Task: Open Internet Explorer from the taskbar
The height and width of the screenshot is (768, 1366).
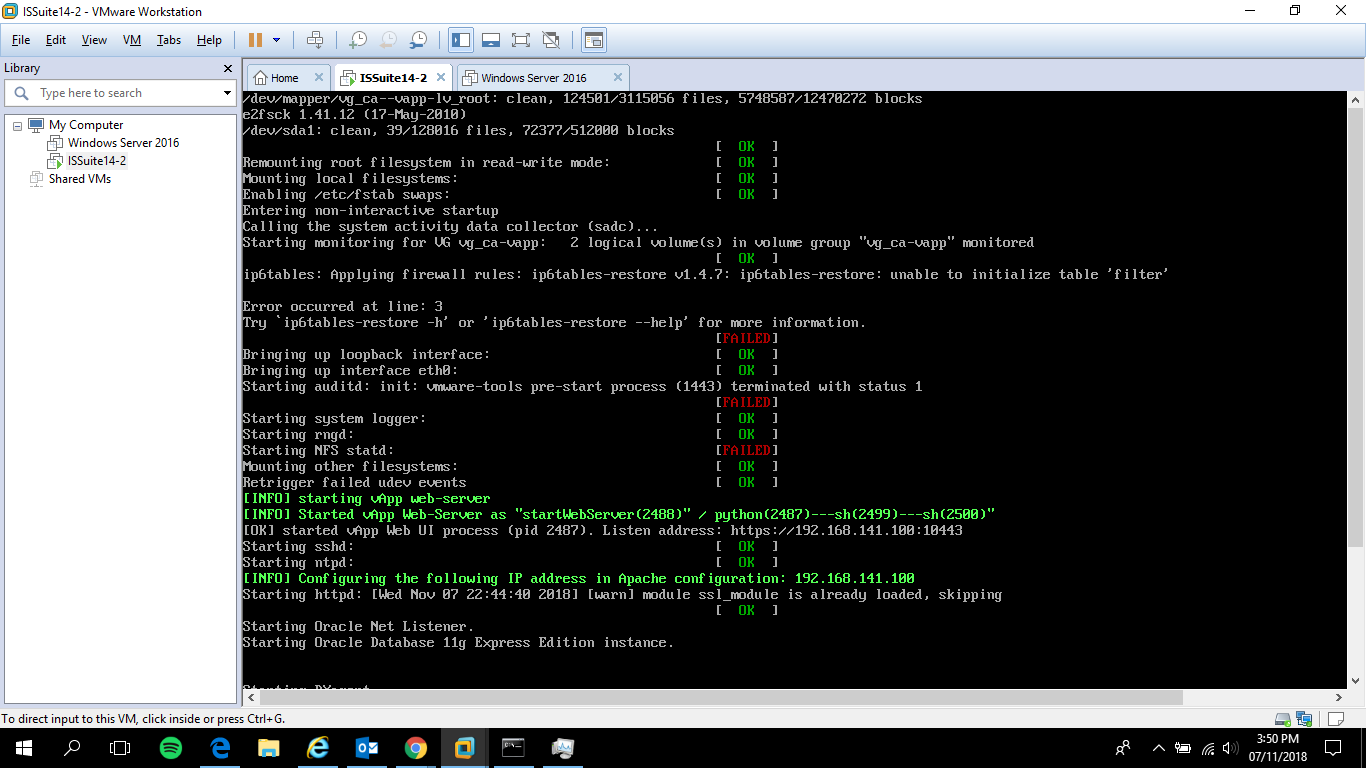Action: (318, 748)
